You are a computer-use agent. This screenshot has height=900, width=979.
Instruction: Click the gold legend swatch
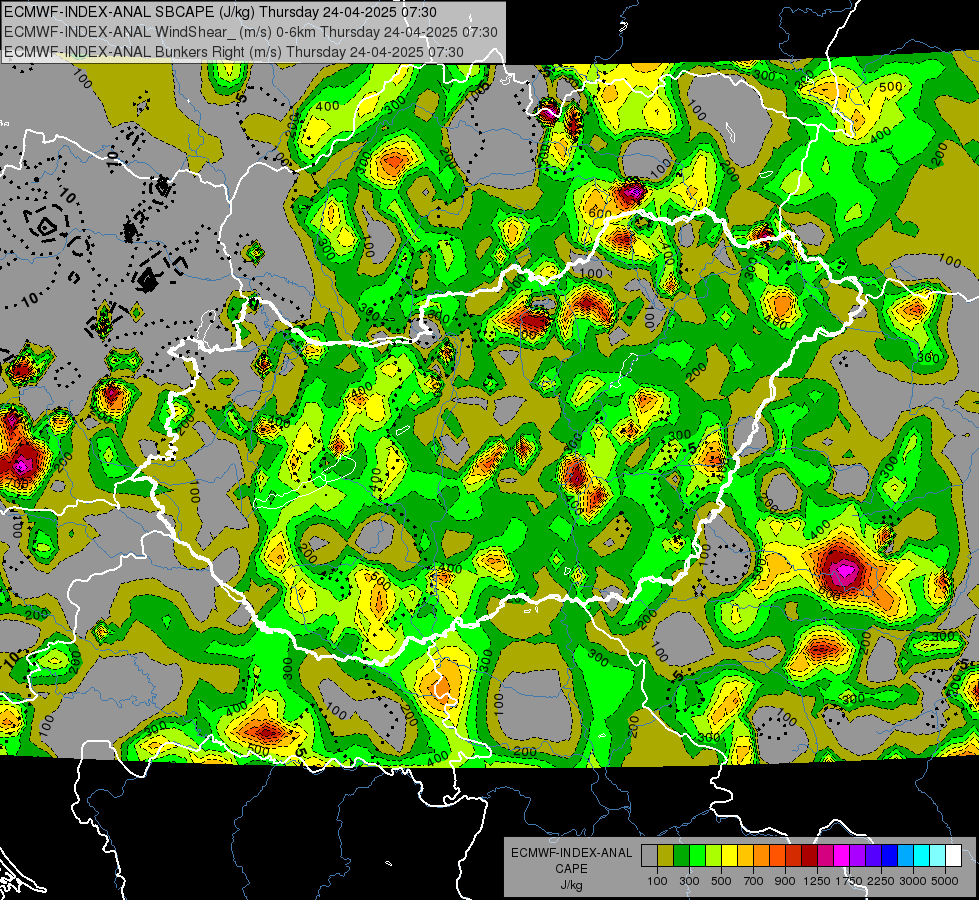[745, 856]
